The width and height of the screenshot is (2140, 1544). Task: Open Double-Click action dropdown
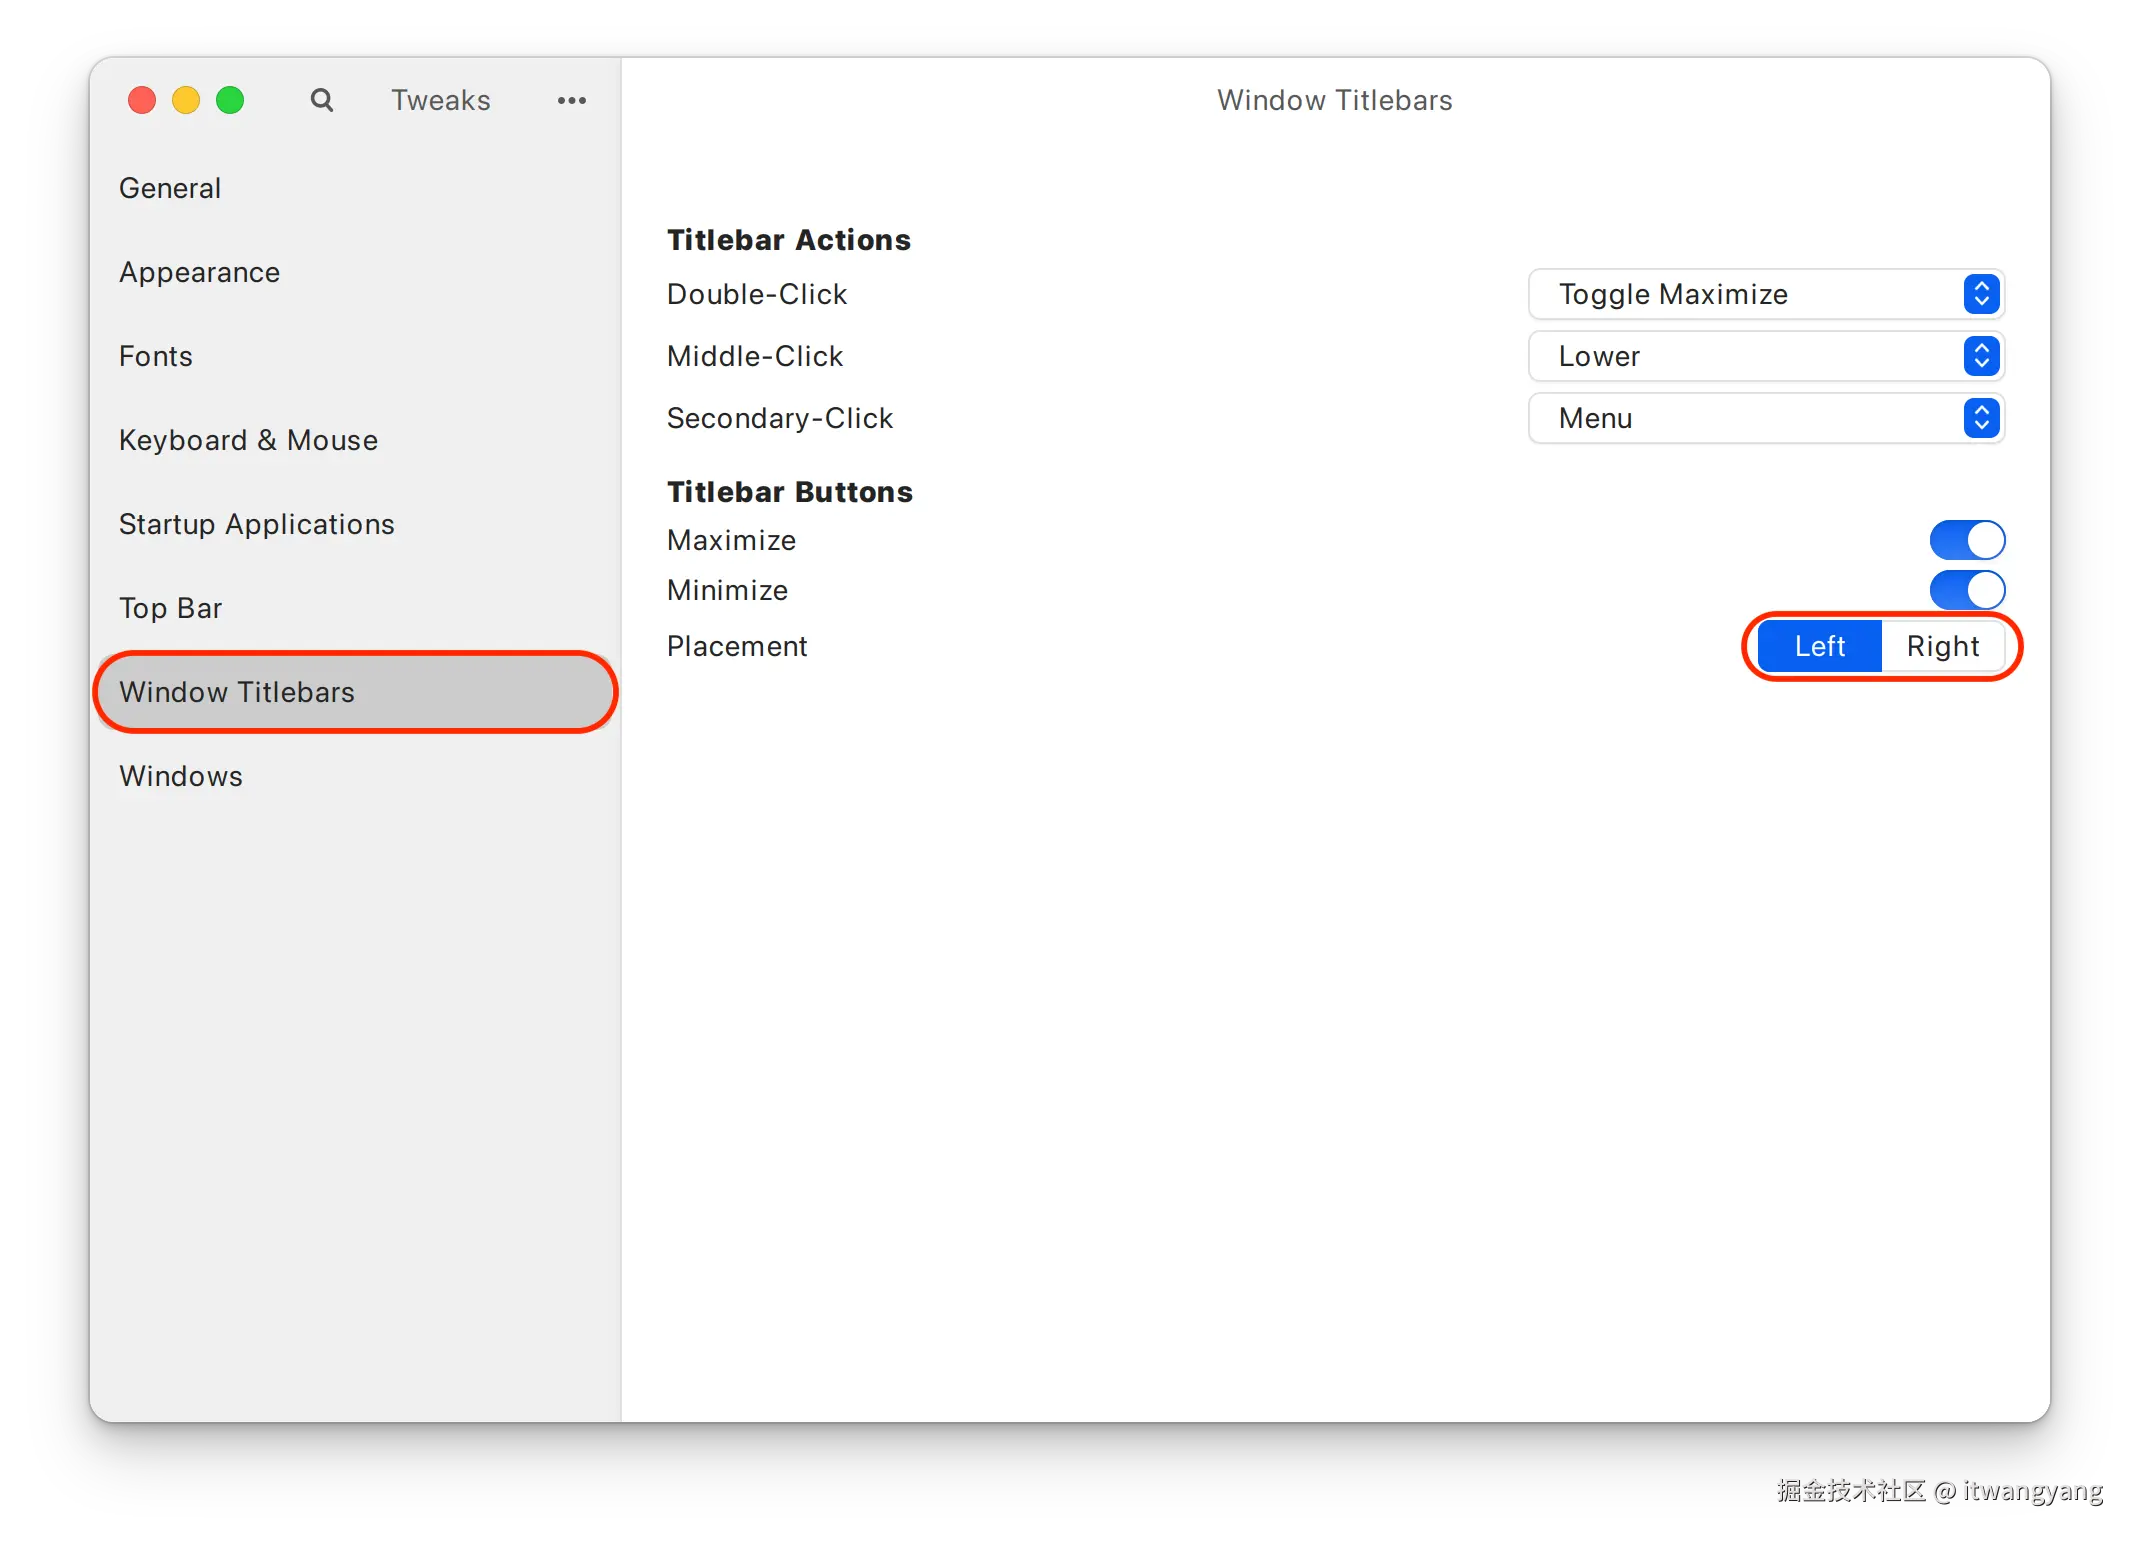coord(1766,294)
